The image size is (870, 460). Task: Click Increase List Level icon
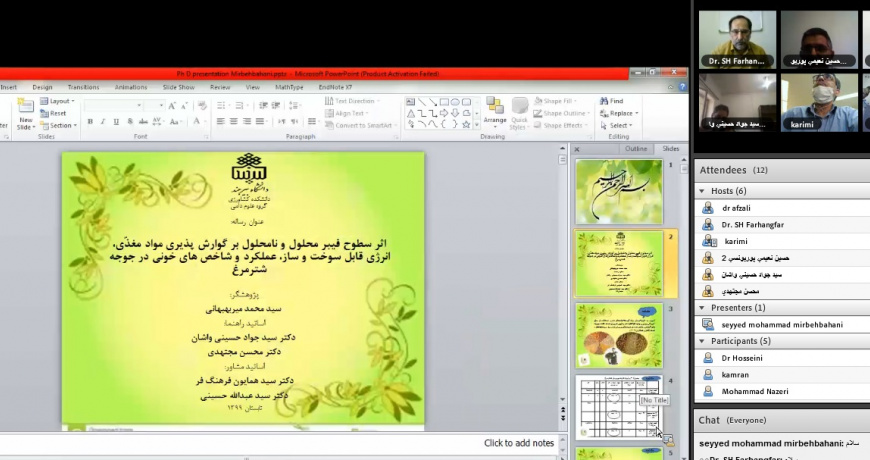276,105
